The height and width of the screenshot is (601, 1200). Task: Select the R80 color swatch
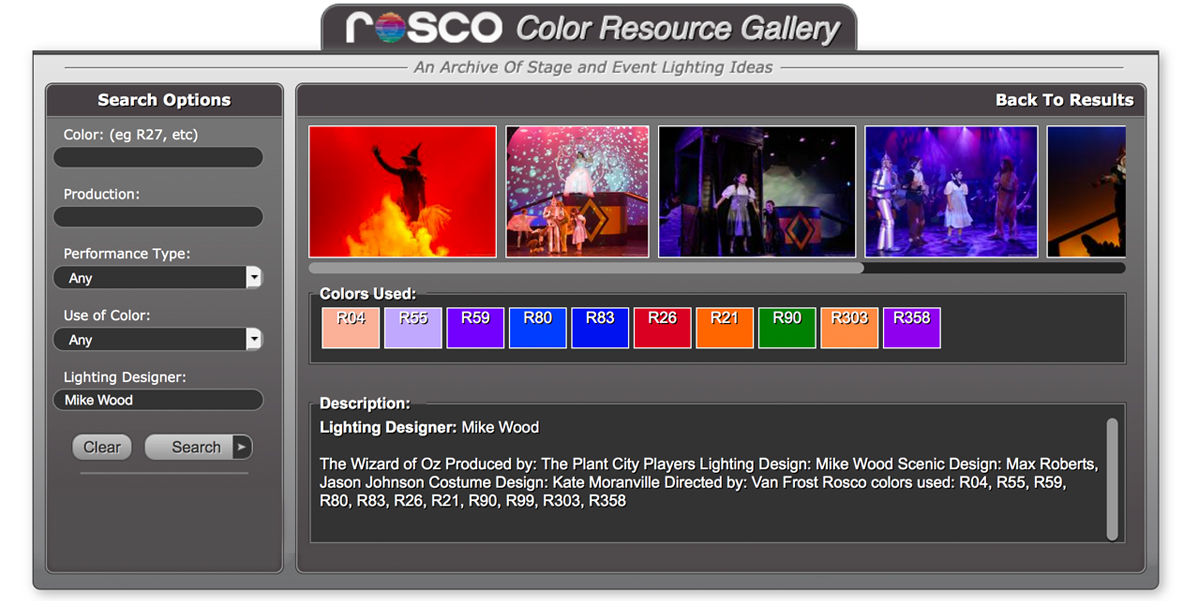pyautogui.click(x=538, y=328)
